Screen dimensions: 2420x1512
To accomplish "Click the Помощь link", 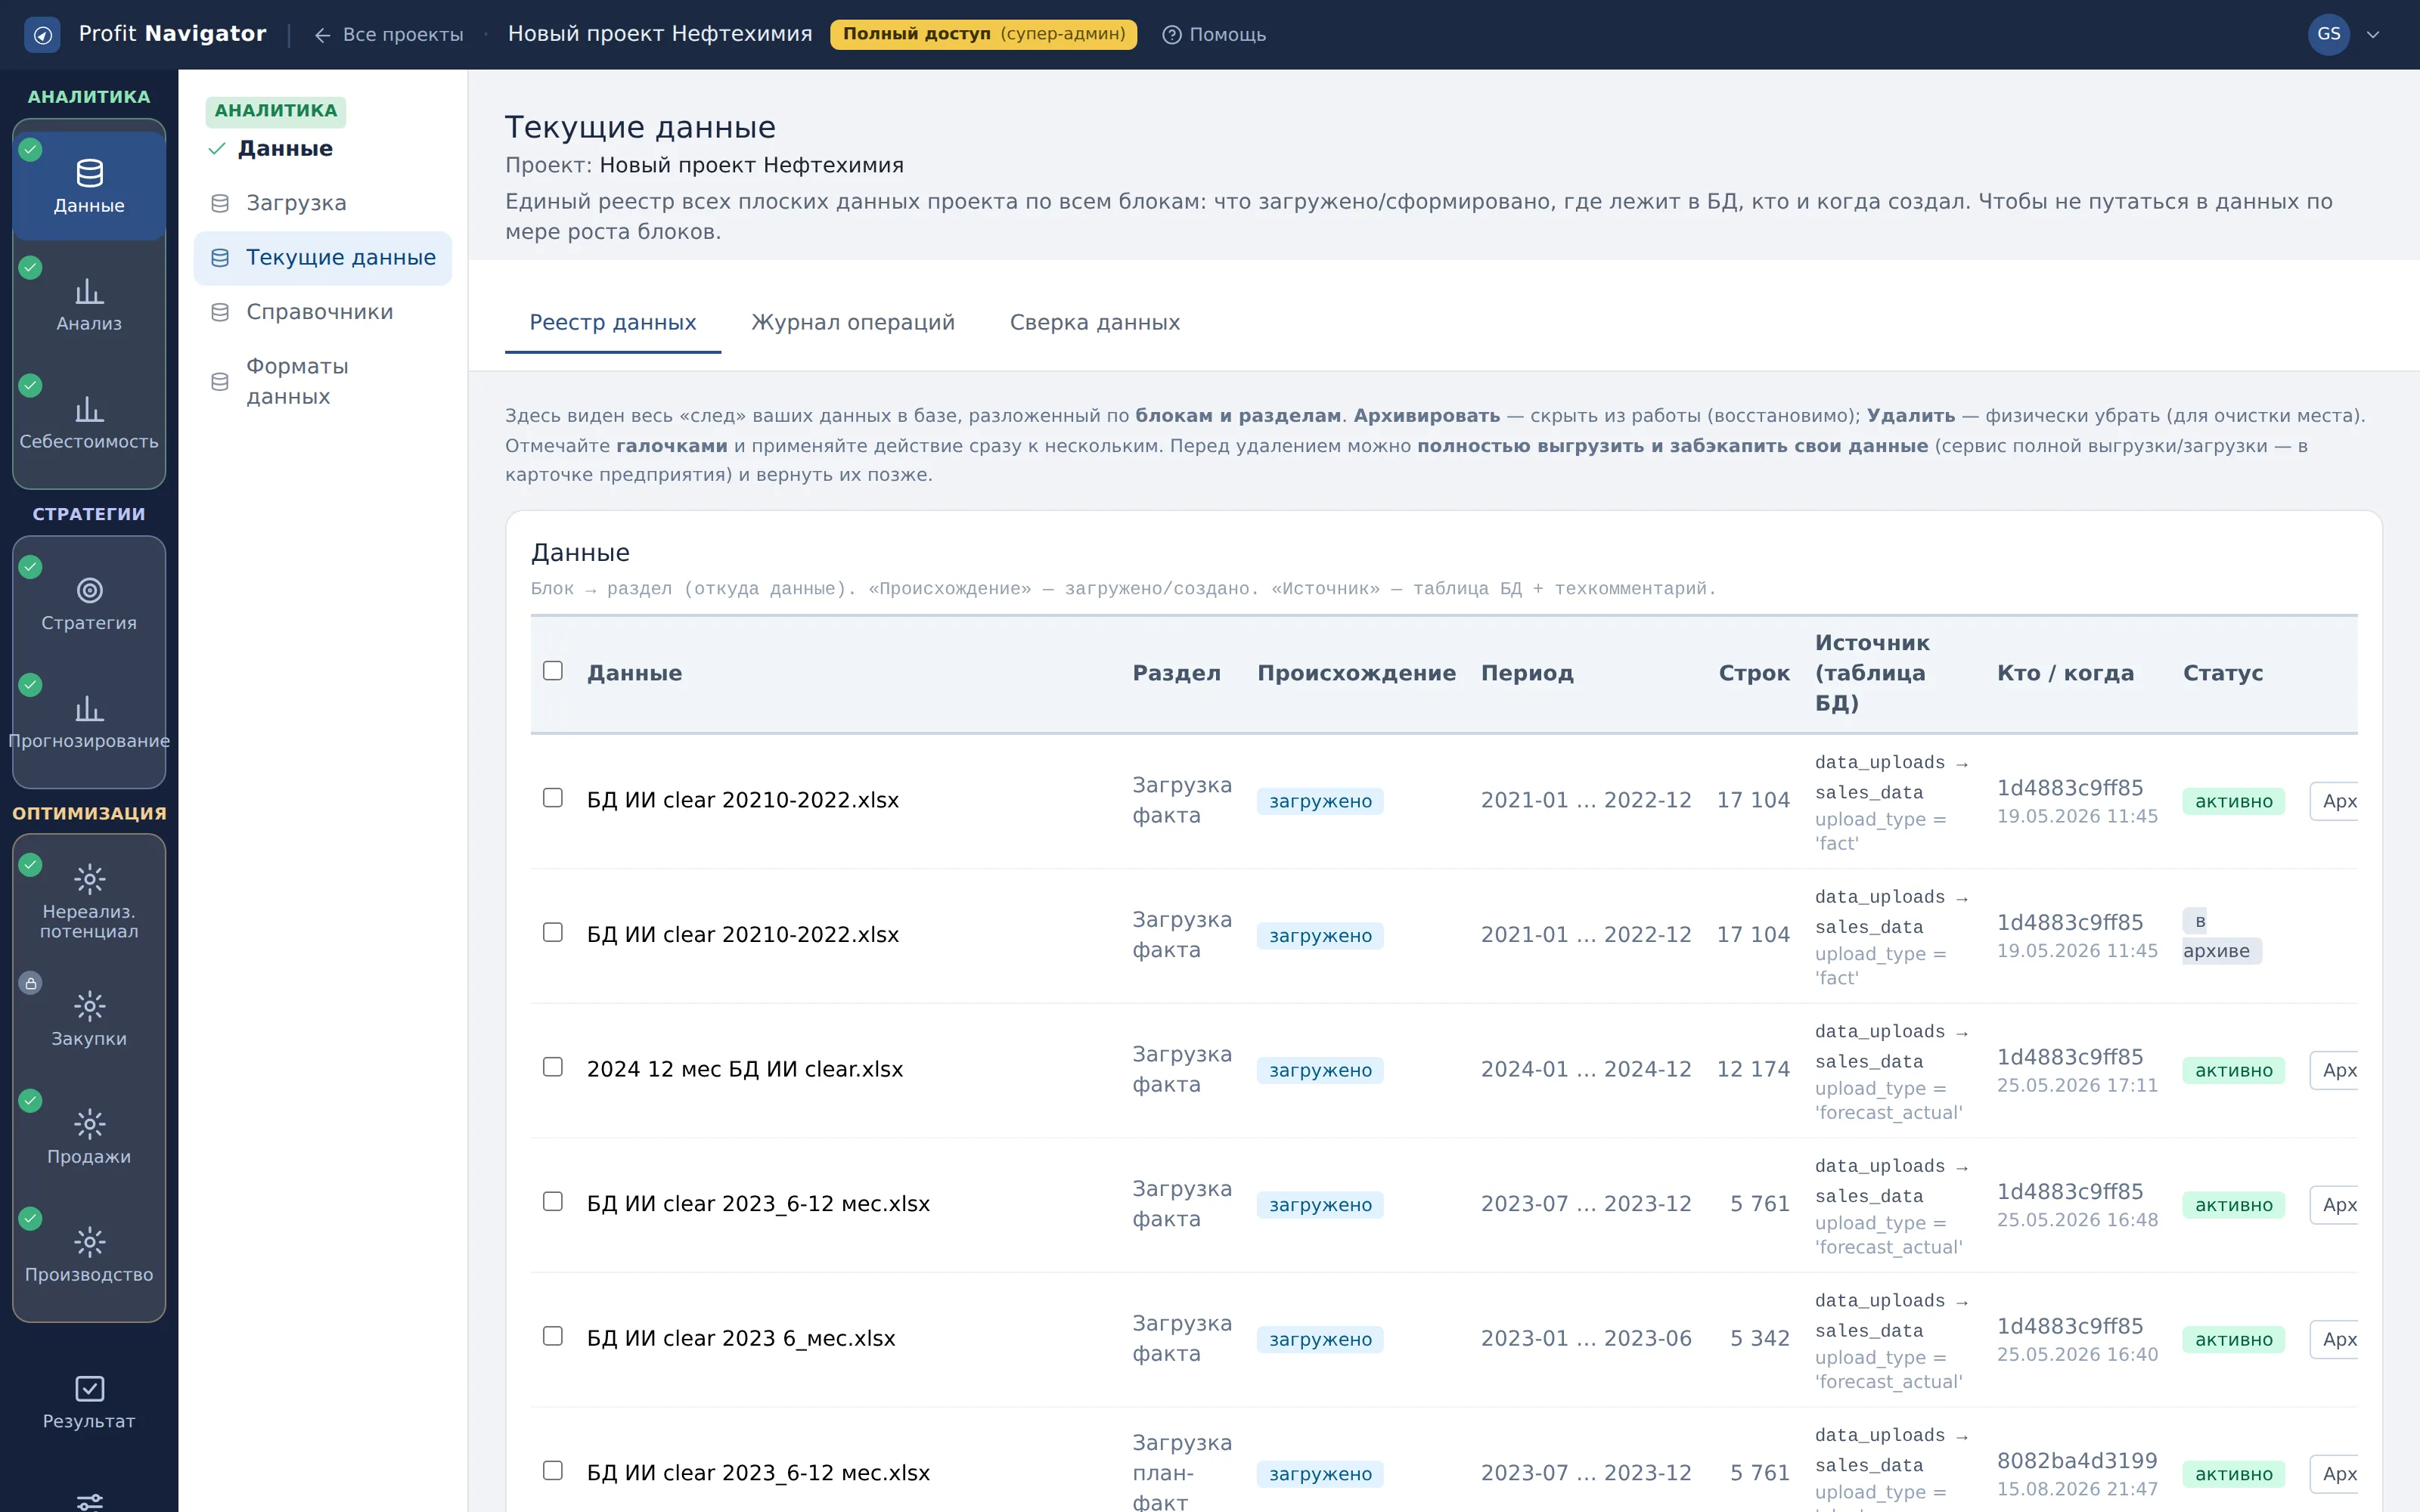I will tap(1213, 34).
